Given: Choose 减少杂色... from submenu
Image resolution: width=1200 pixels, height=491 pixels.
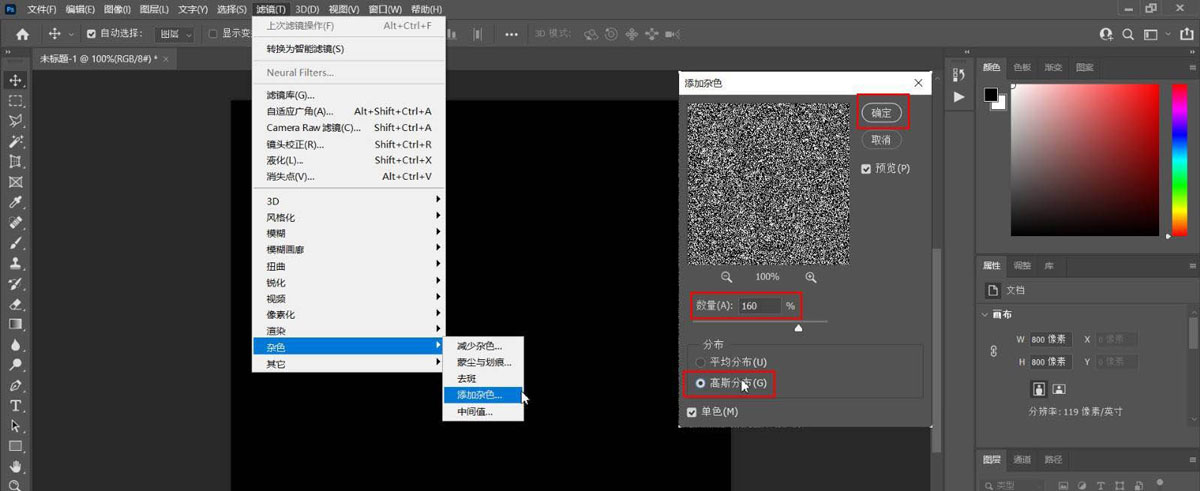Looking at the screenshot, I should tap(483, 345).
